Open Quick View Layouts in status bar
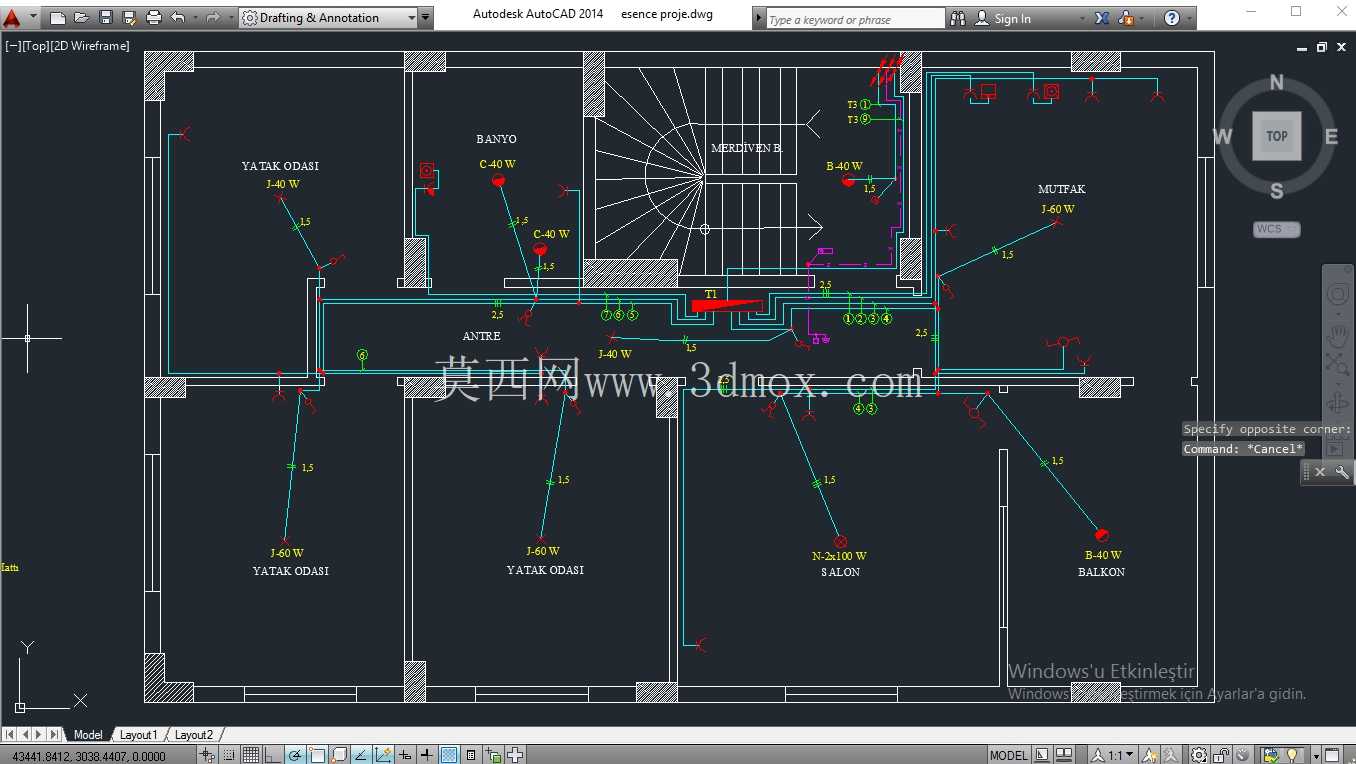 click(x=1042, y=755)
